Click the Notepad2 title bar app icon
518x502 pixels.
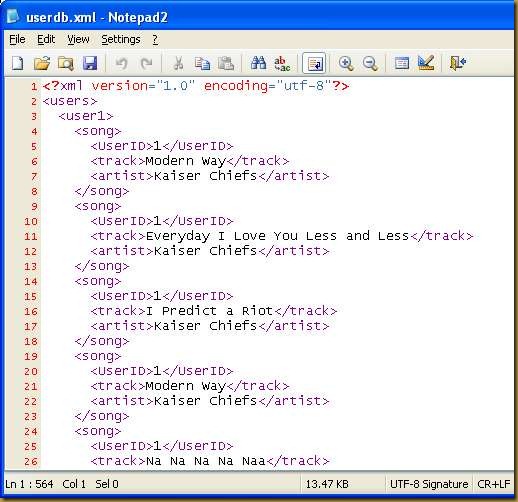(x=13, y=16)
